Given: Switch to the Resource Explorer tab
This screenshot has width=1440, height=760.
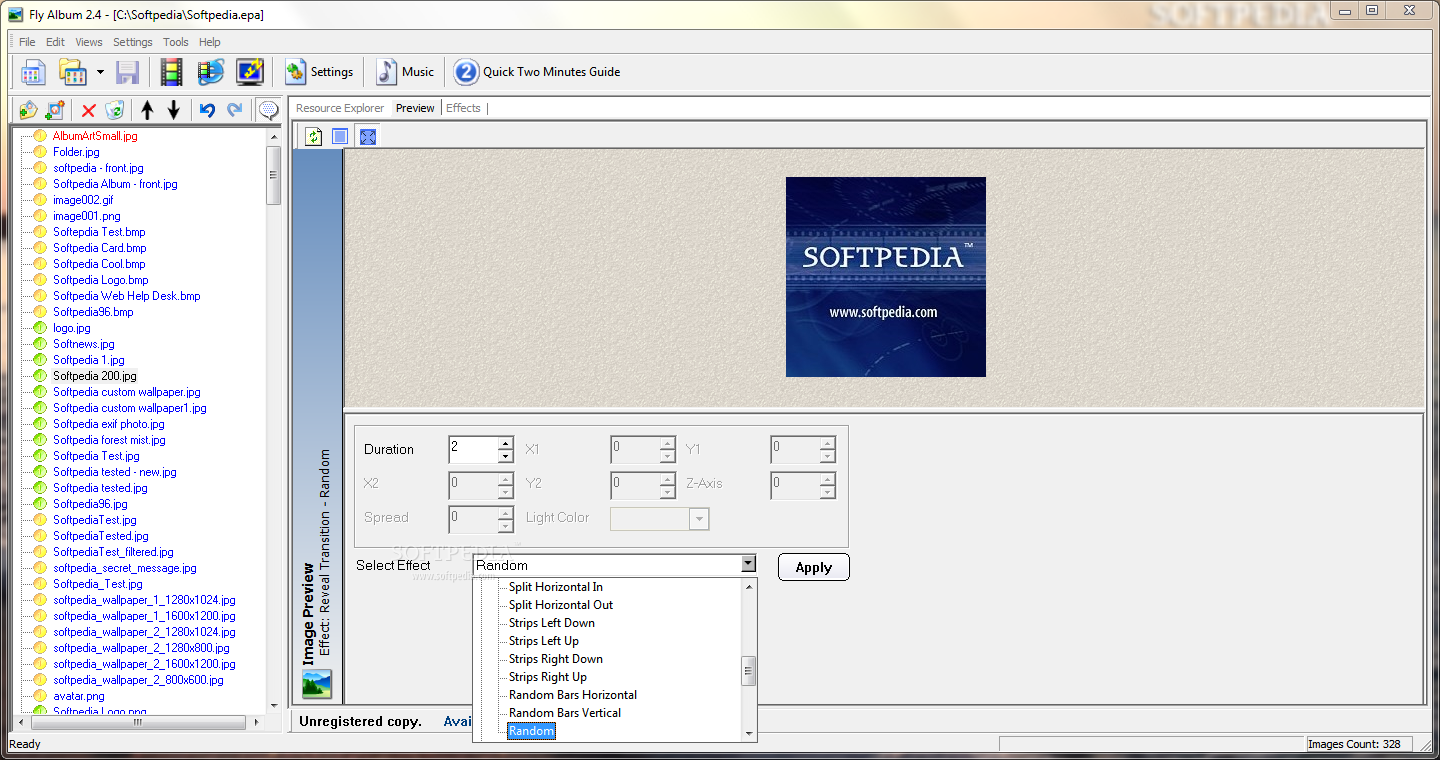Looking at the screenshot, I should pos(340,108).
